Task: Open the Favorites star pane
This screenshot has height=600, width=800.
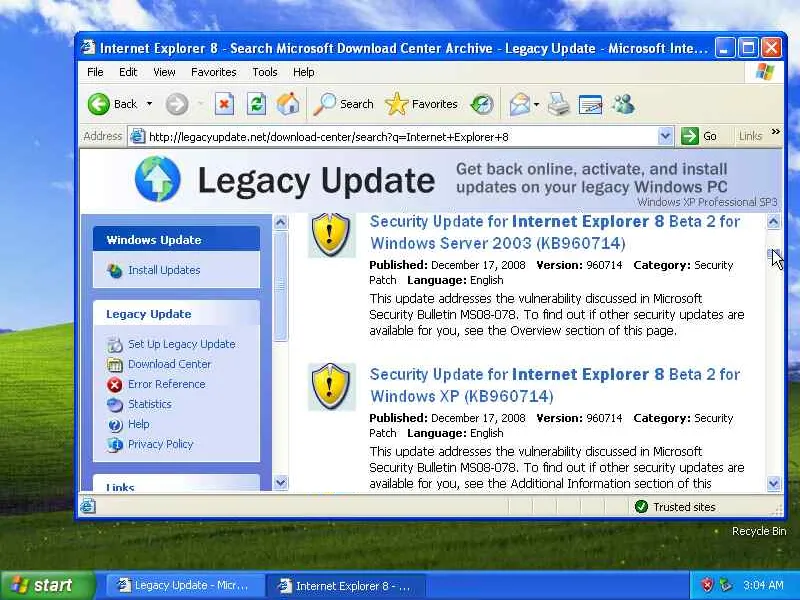Action: pos(422,104)
